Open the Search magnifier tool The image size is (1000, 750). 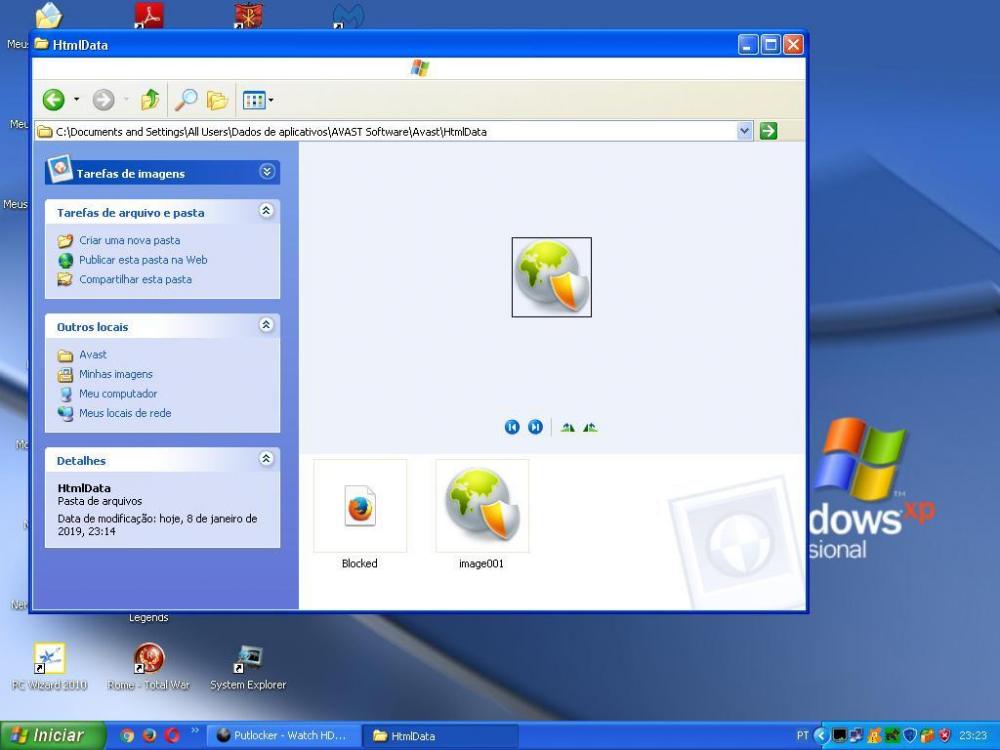[186, 100]
